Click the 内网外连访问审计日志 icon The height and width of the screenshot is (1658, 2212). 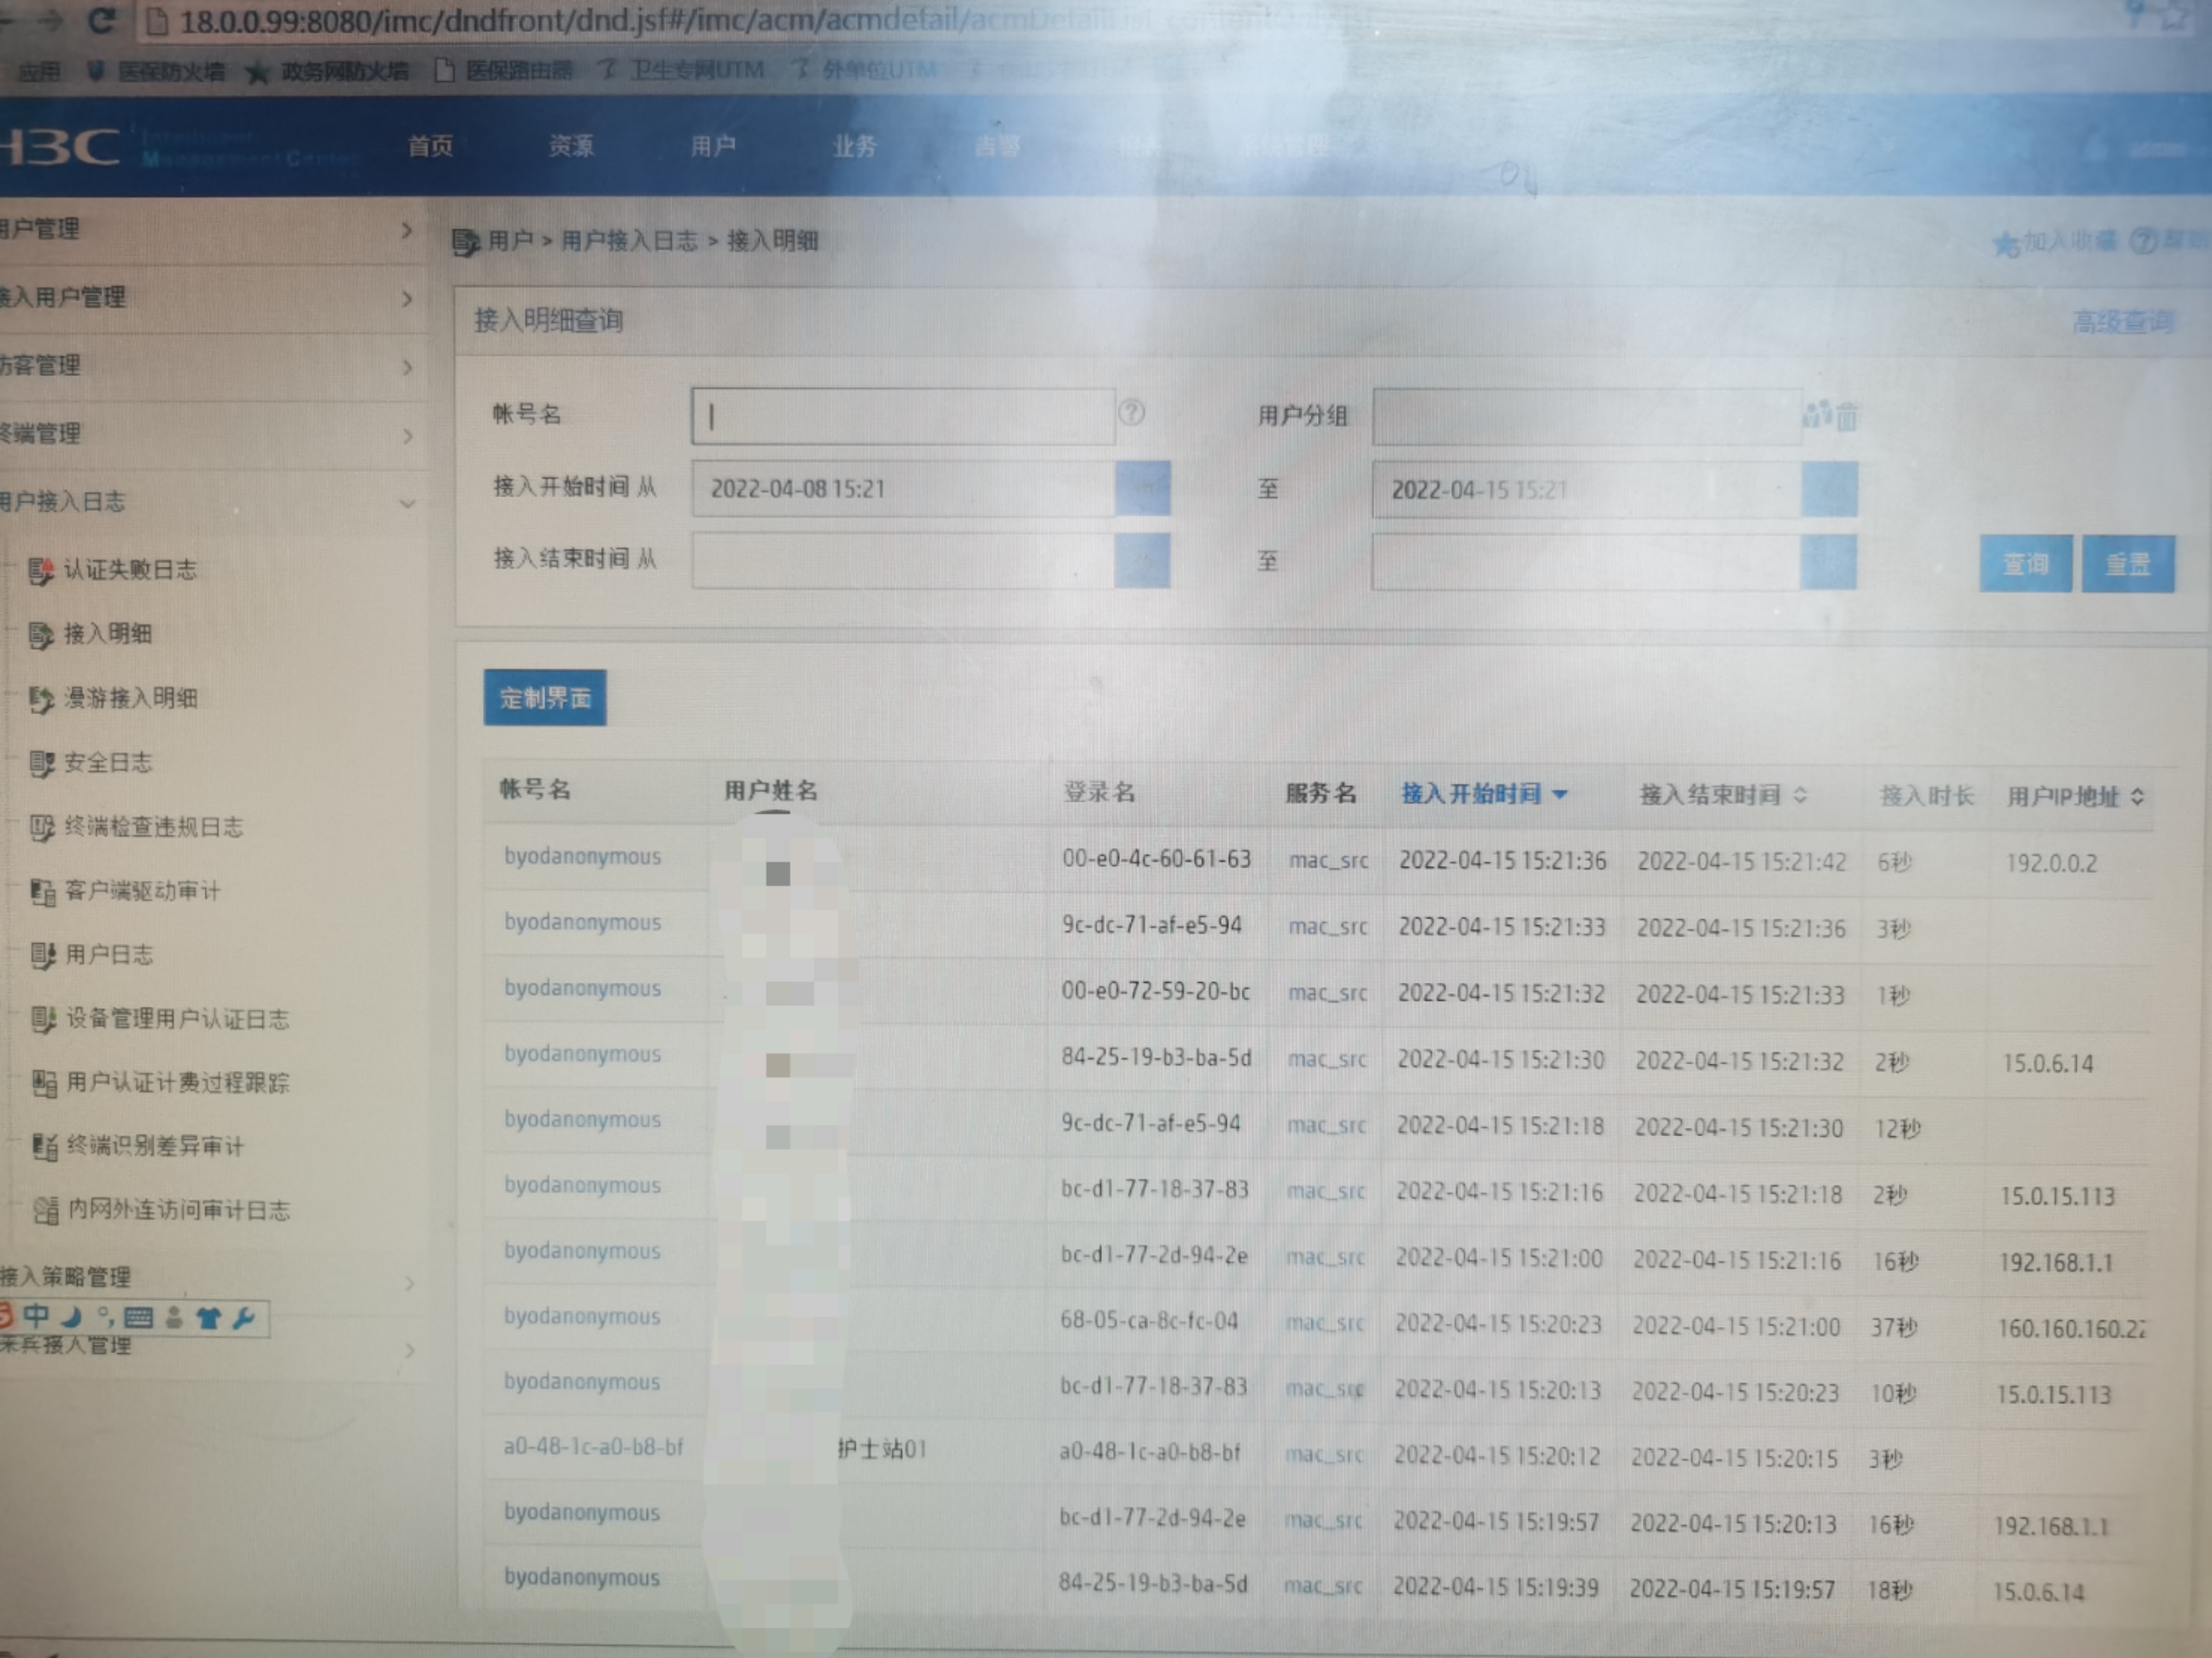(45, 1211)
